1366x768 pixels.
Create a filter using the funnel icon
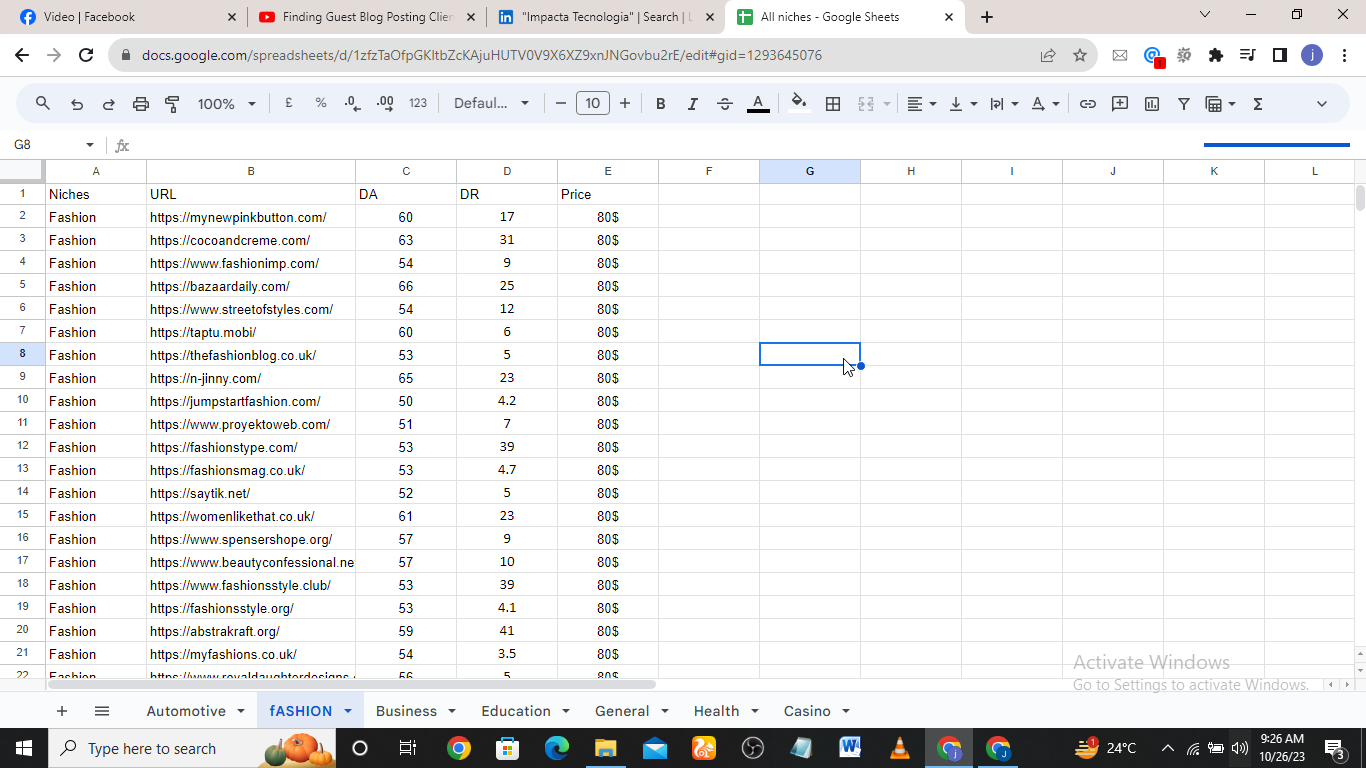[x=1184, y=104]
